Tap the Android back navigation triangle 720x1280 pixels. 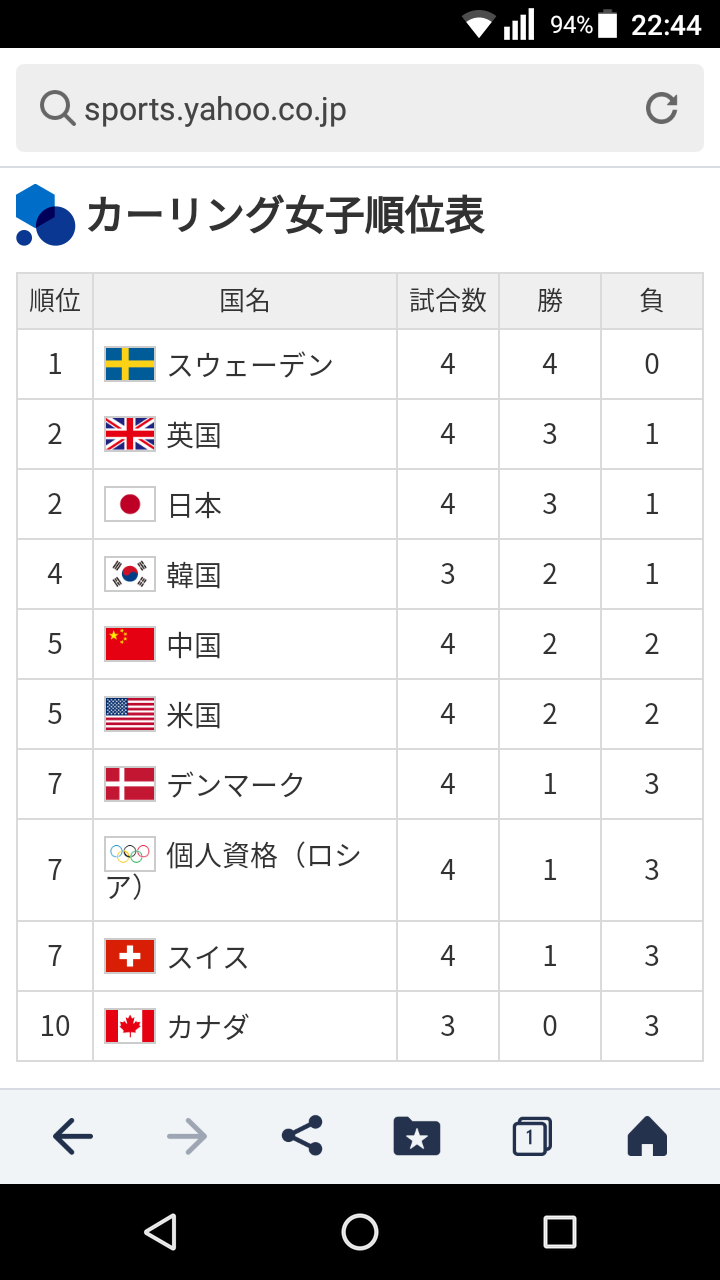point(160,1232)
